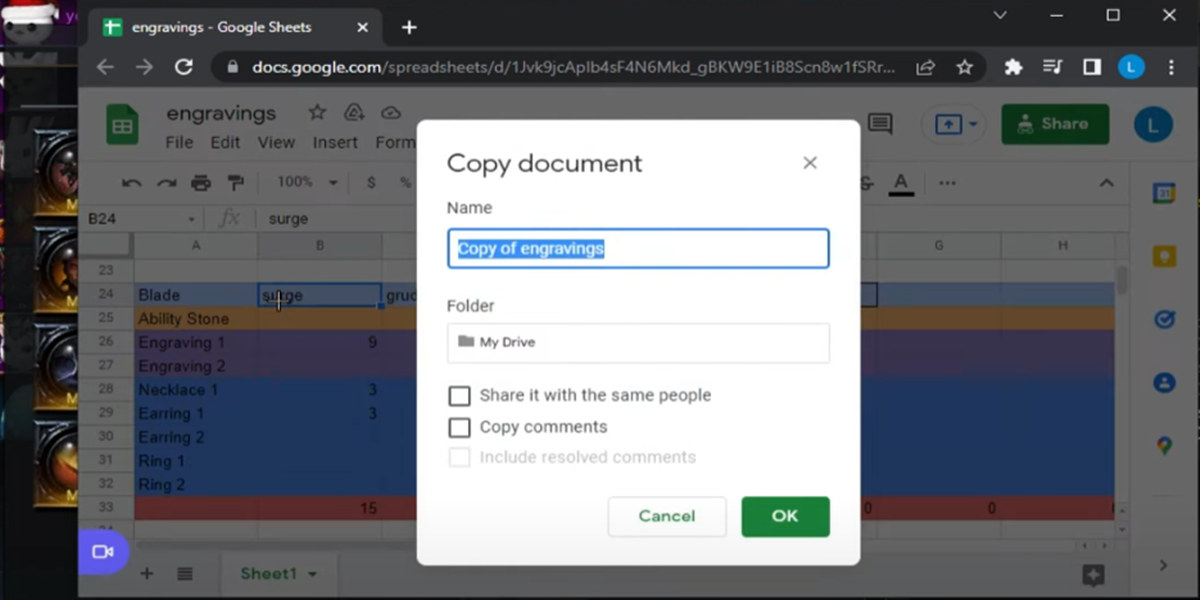The width and height of the screenshot is (1200, 600).
Task: Click the Cancel button in dialog
Action: (x=667, y=516)
